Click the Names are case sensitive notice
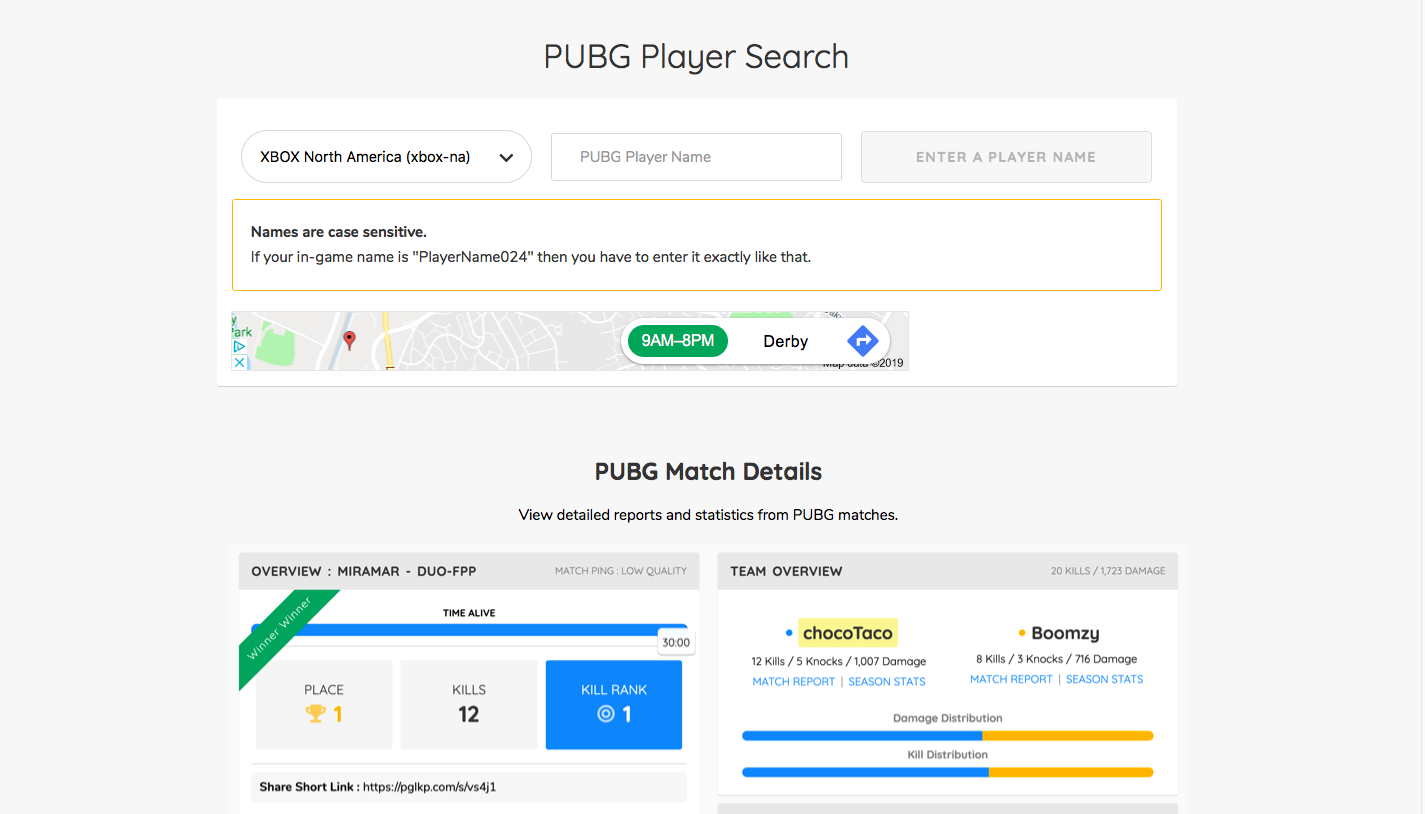The width and height of the screenshot is (1425, 814). point(697,245)
